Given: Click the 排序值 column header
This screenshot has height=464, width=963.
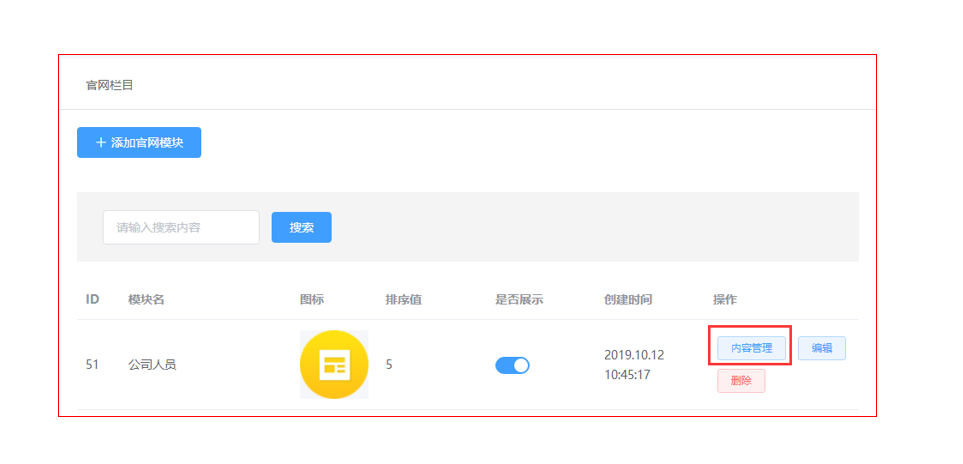Looking at the screenshot, I should click(404, 300).
